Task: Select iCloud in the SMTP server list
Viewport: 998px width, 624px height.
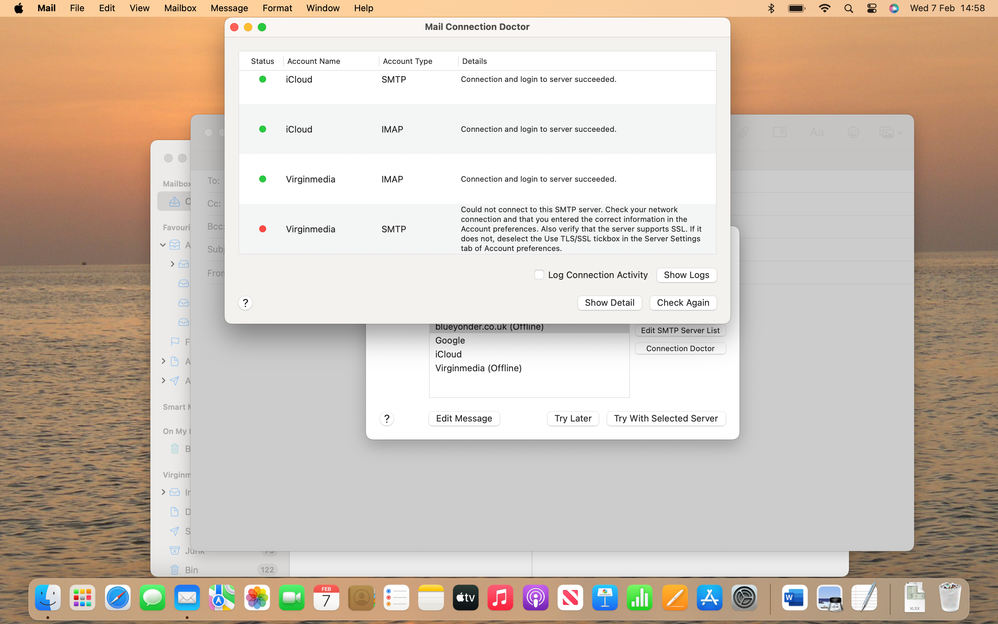Action: coord(448,355)
